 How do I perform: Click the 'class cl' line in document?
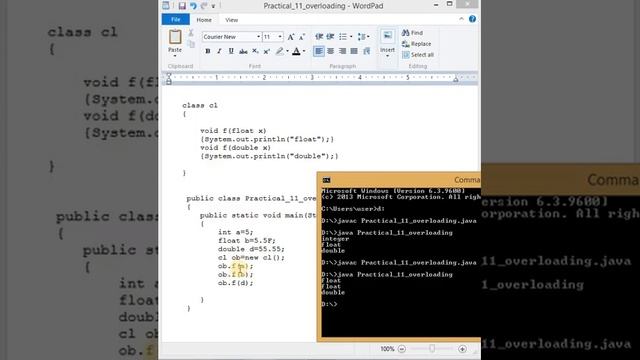tap(200, 105)
